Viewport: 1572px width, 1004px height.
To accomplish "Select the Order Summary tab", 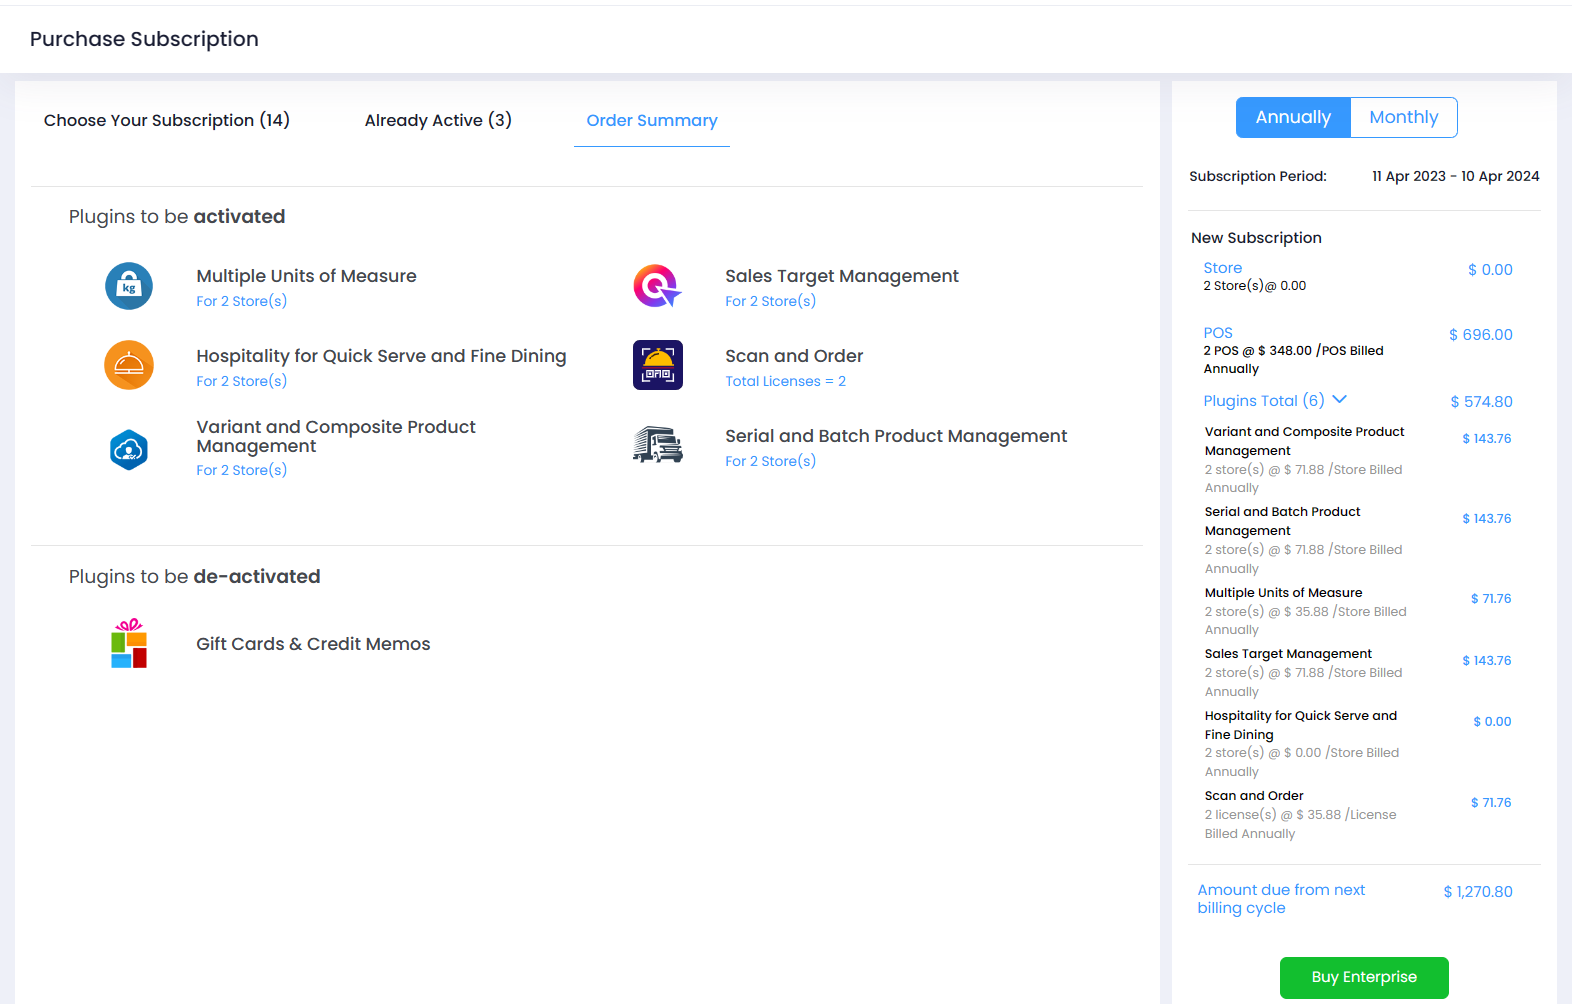I will click(x=652, y=120).
